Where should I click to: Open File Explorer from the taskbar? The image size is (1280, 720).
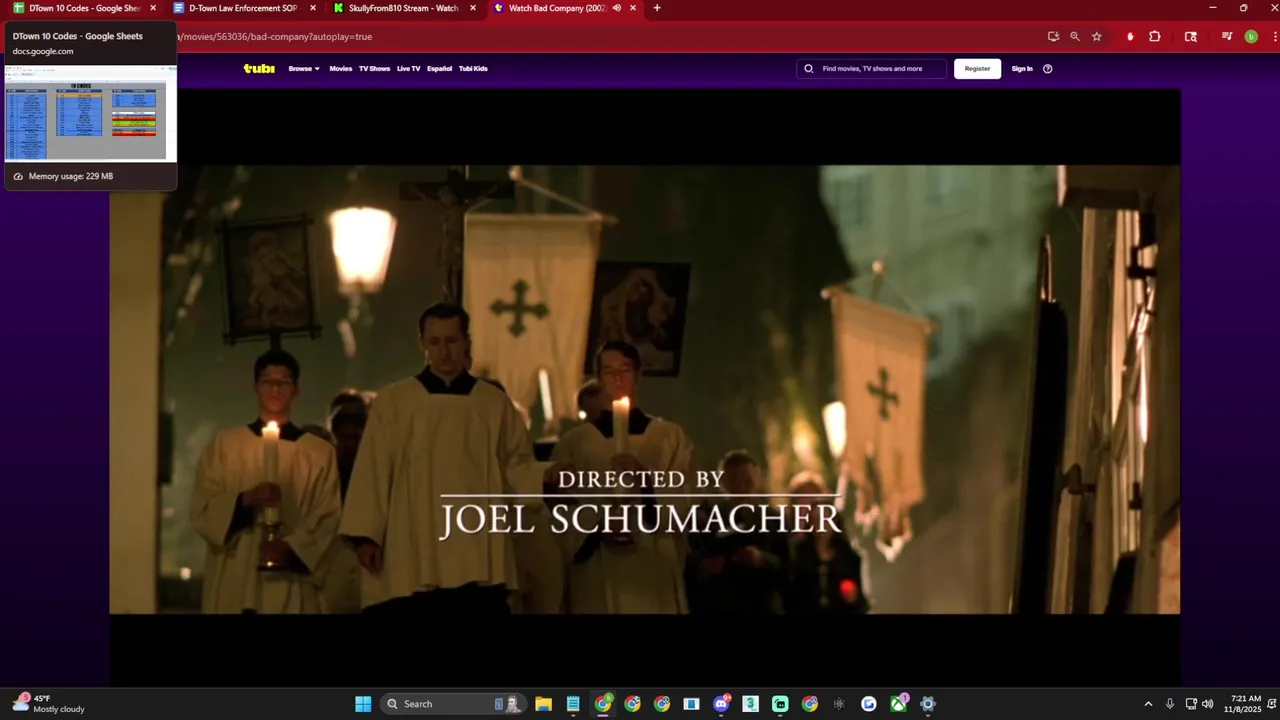coord(543,704)
